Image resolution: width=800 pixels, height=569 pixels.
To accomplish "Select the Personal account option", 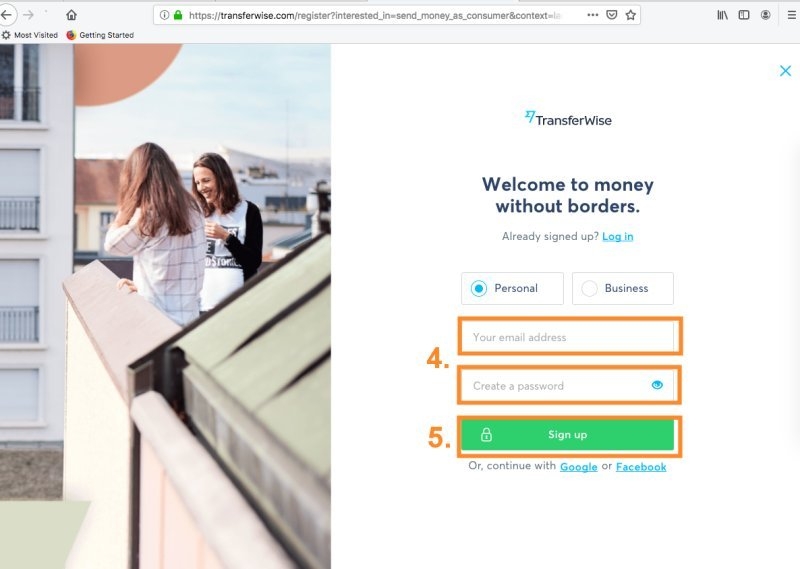I will [x=512, y=288].
